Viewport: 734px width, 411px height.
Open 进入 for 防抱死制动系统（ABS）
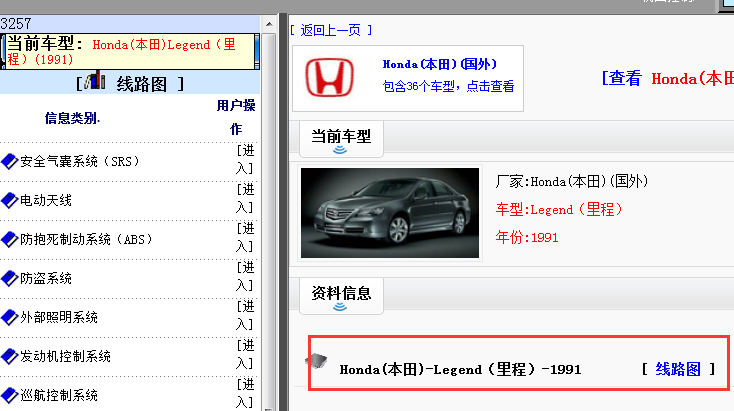coord(245,237)
